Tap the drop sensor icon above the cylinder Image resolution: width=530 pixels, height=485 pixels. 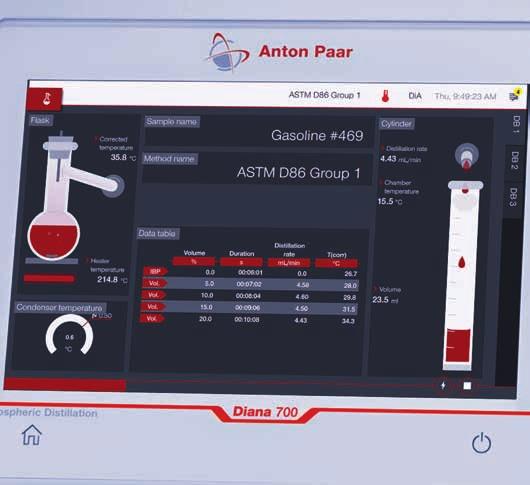click(467, 157)
